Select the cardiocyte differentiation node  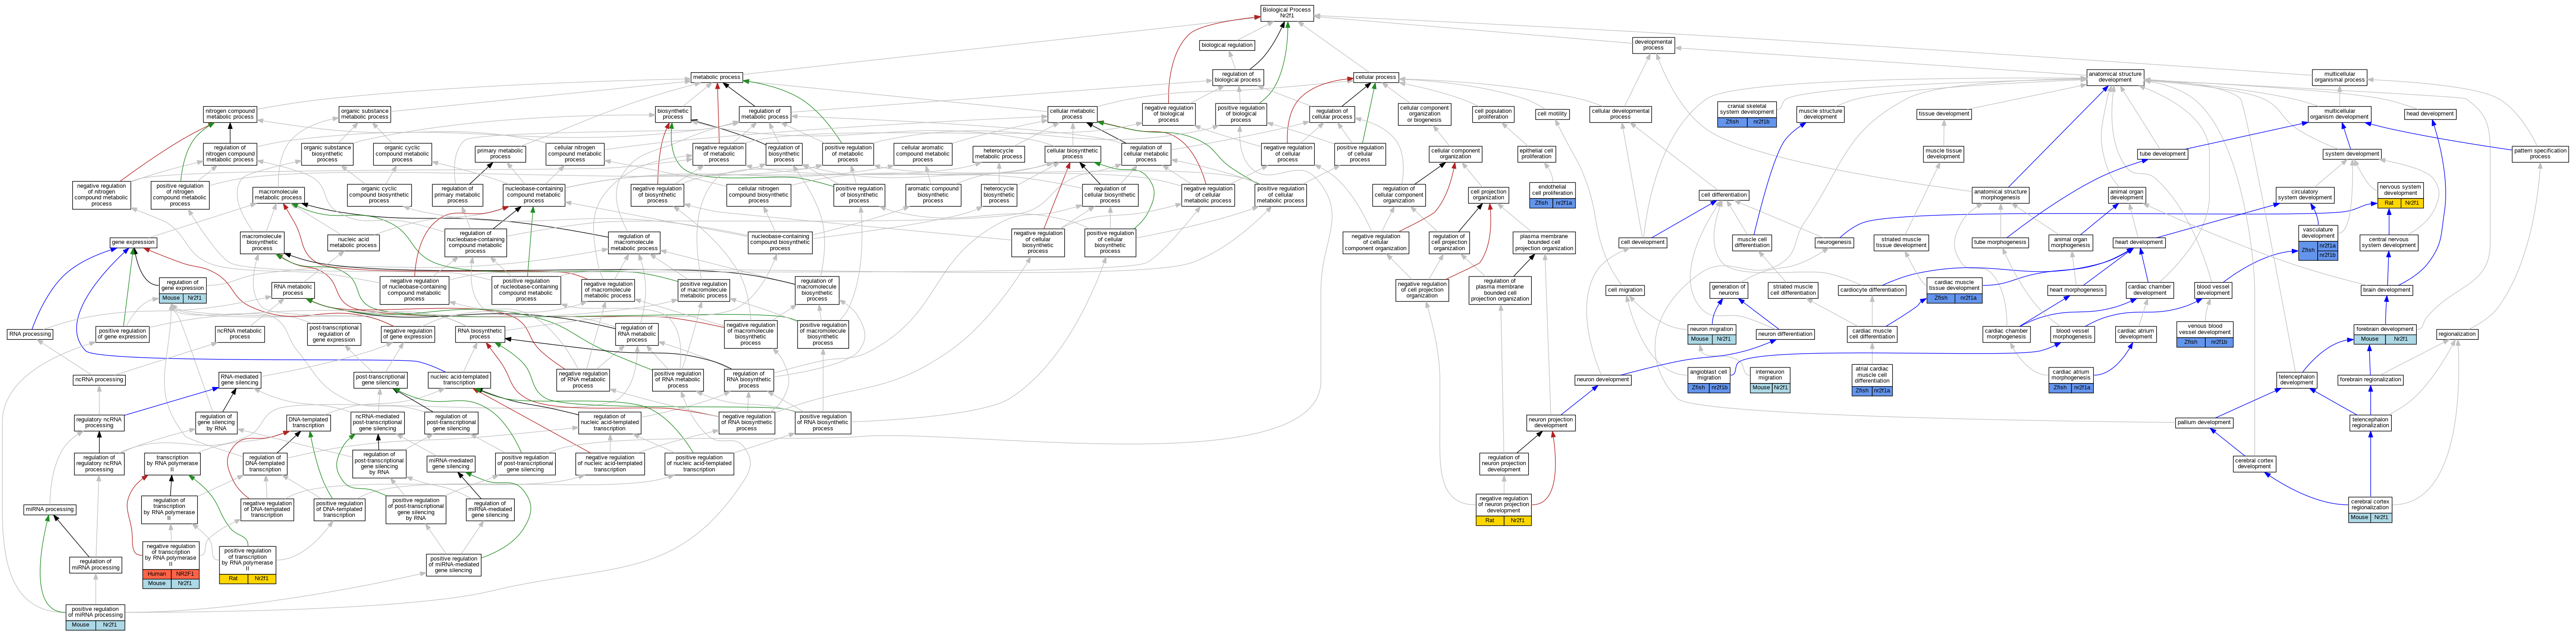(x=1872, y=290)
